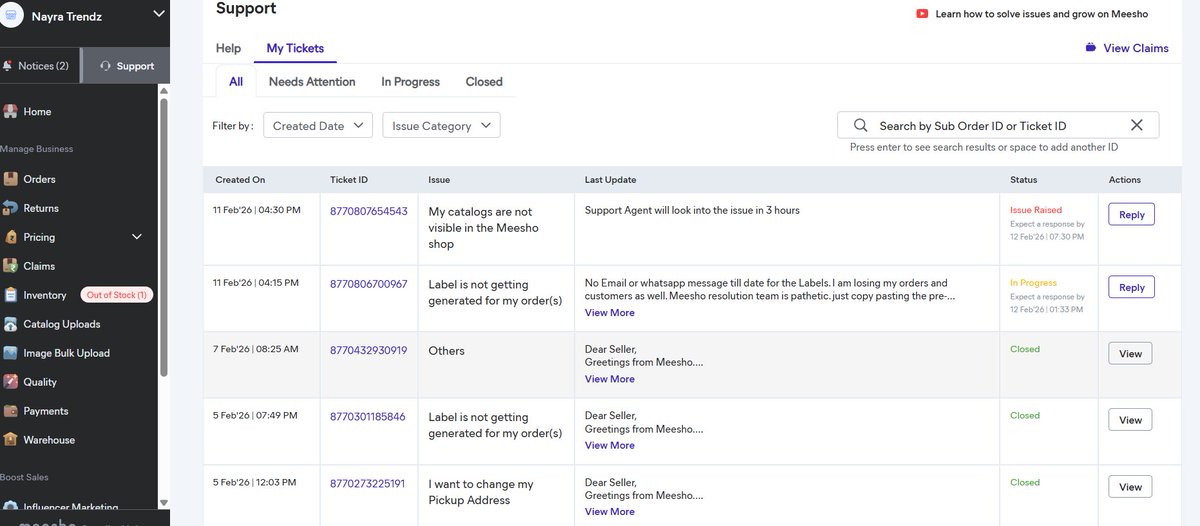Open Support headset tab in sidebar
This screenshot has height=526, width=1200.
tap(126, 66)
